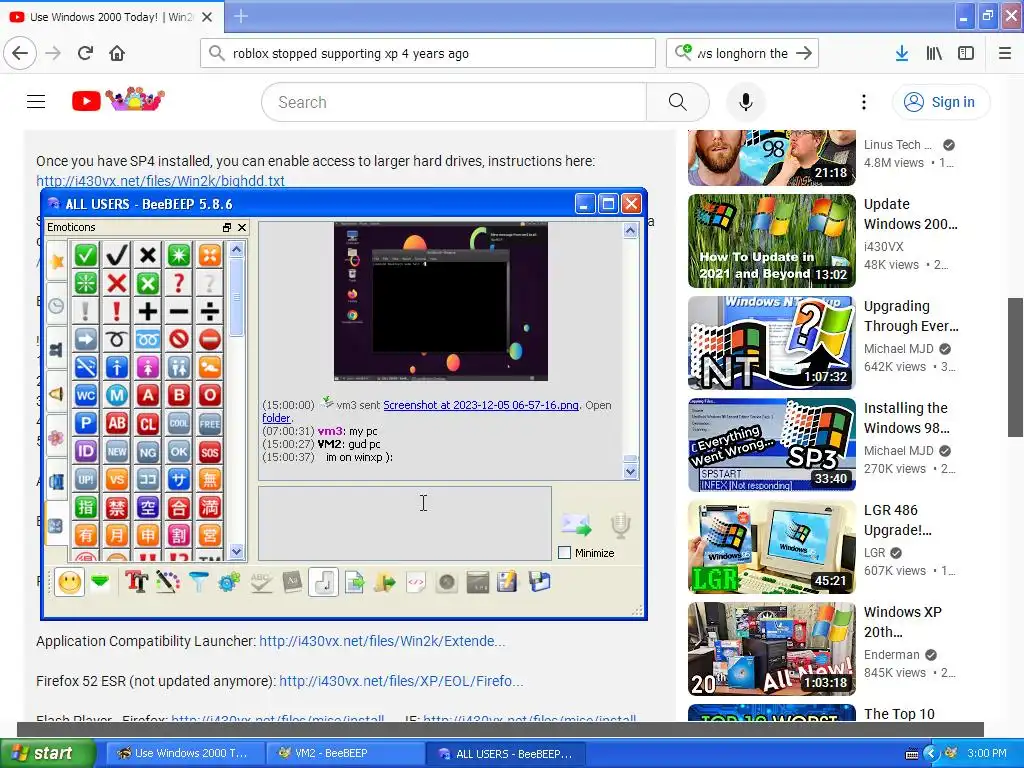Click the microphone voice message icon in BeeBEEP

[x=620, y=526]
